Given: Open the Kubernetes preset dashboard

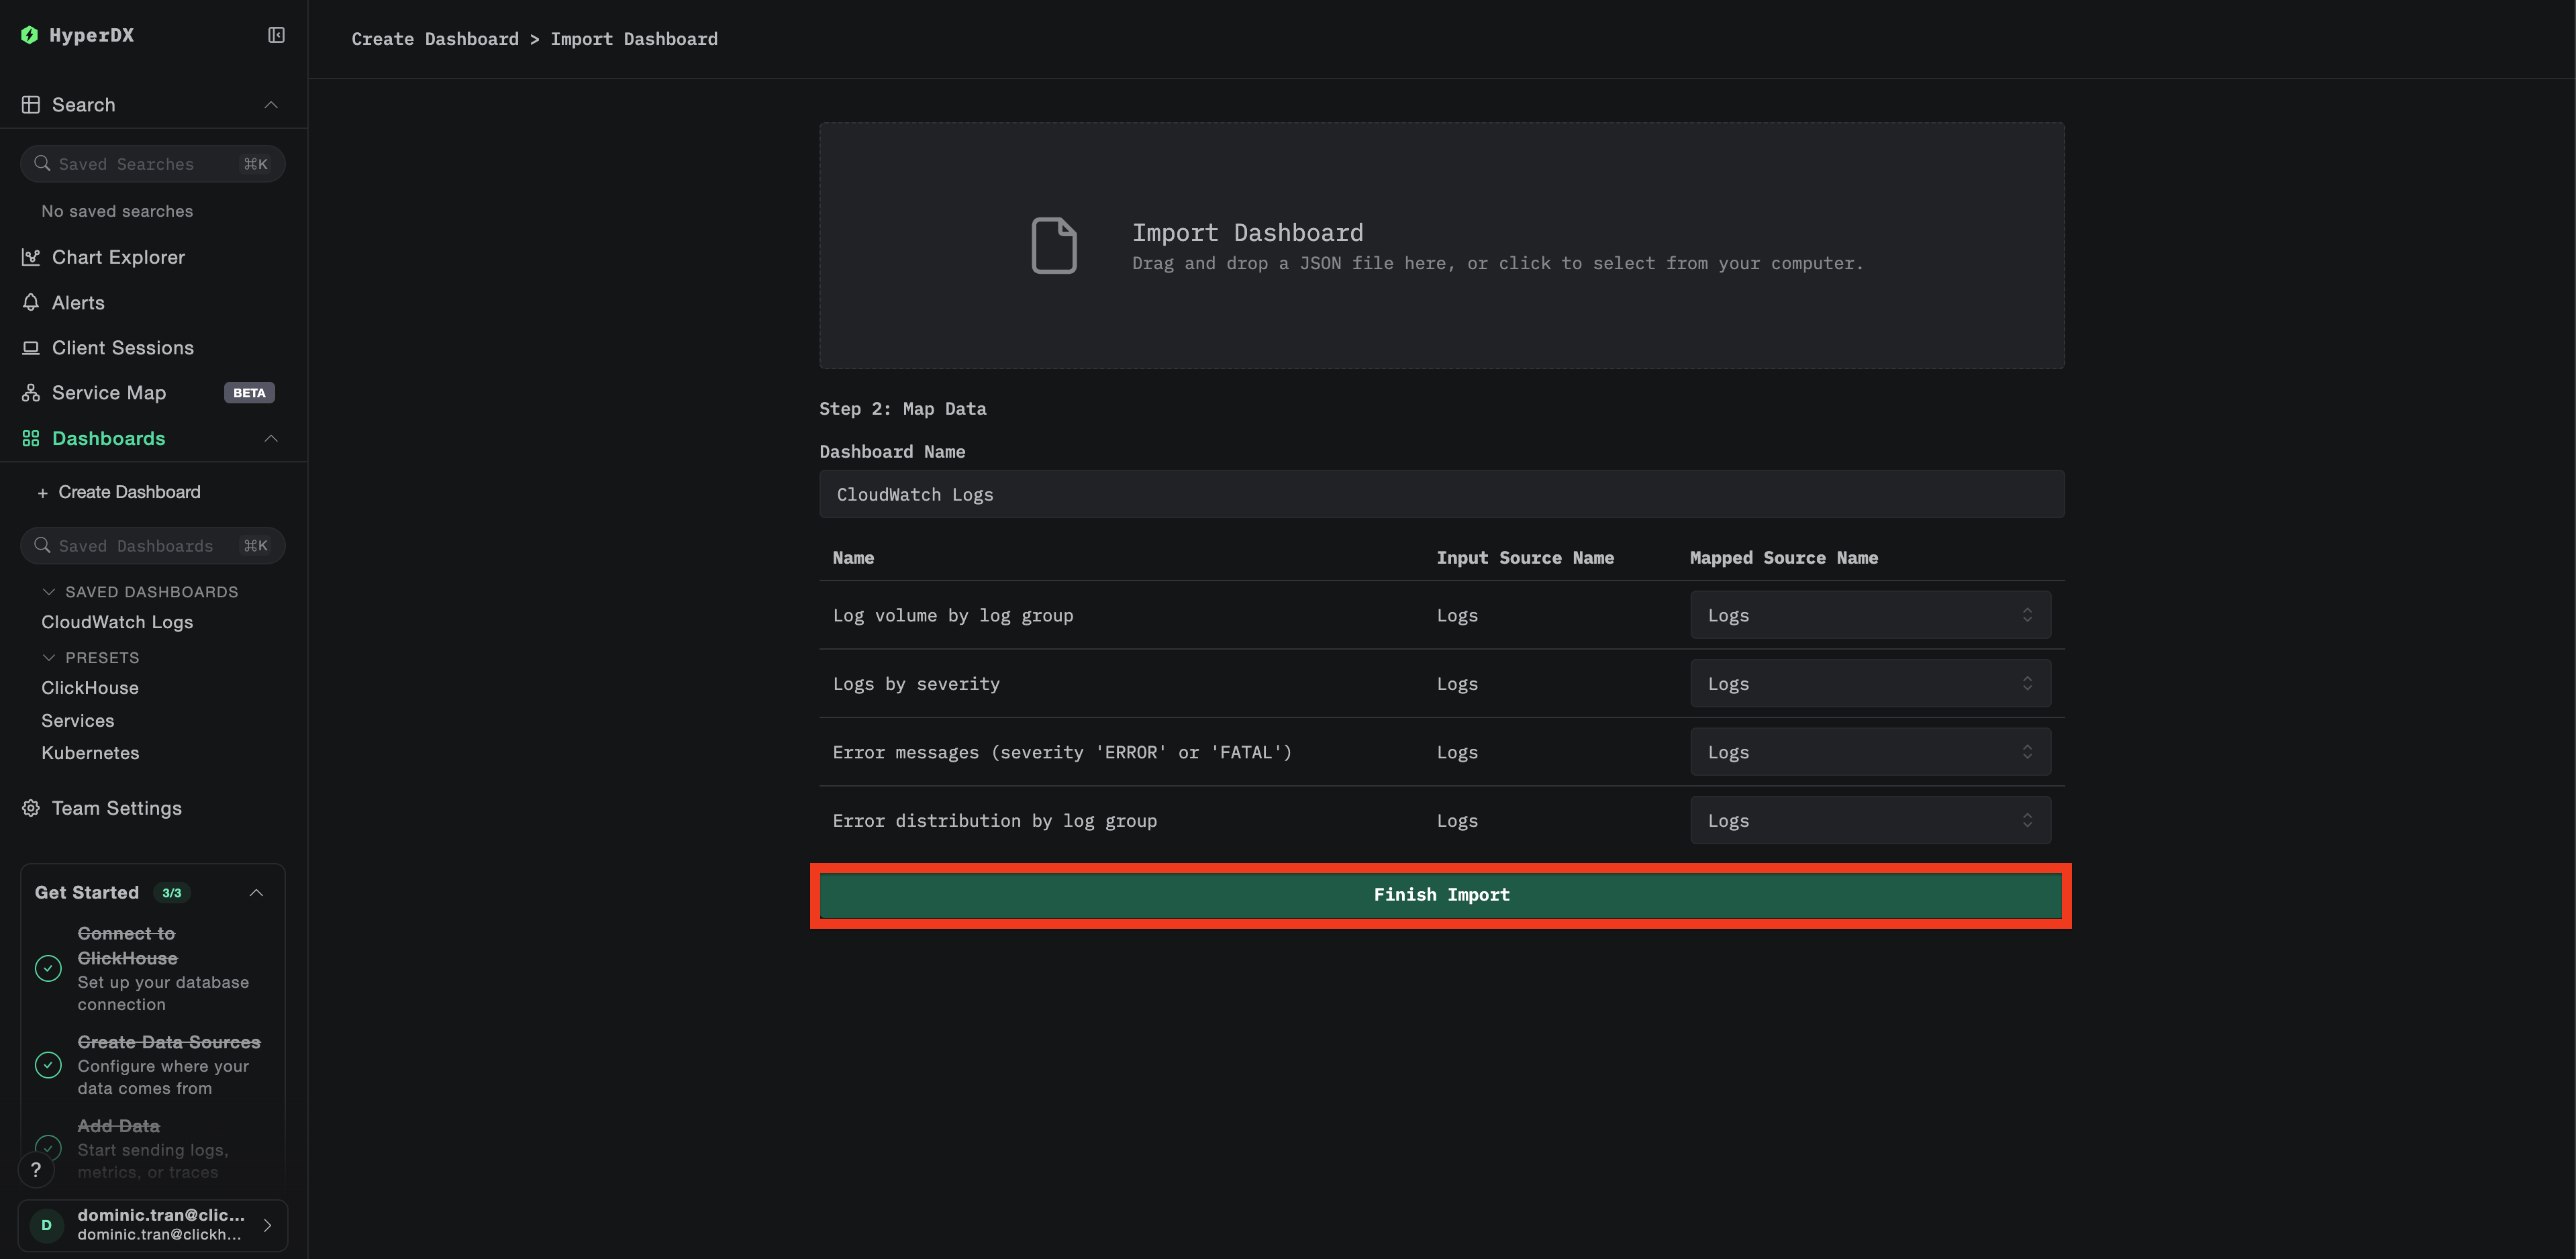Looking at the screenshot, I should [90, 753].
